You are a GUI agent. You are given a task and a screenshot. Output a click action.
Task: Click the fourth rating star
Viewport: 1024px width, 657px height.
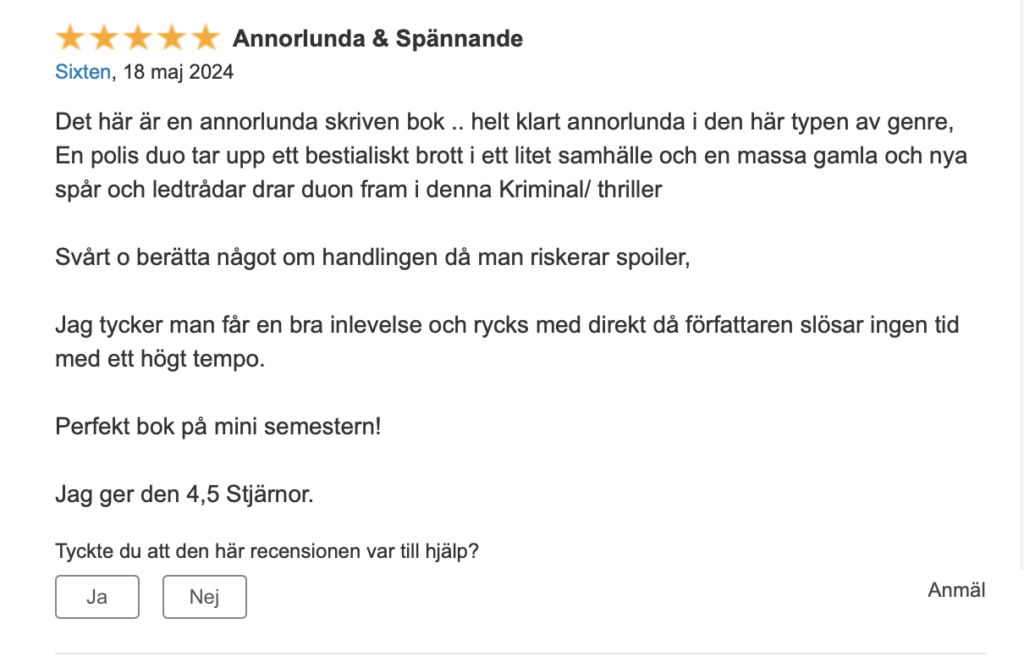tap(172, 38)
